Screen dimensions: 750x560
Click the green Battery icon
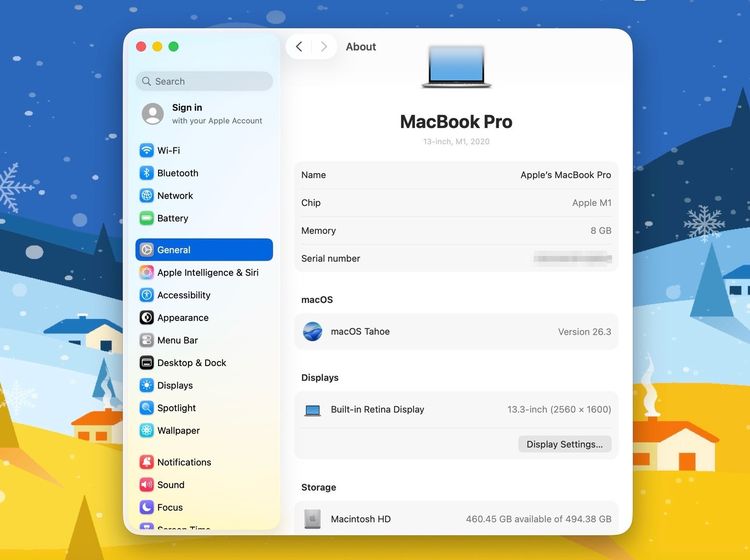coord(146,218)
